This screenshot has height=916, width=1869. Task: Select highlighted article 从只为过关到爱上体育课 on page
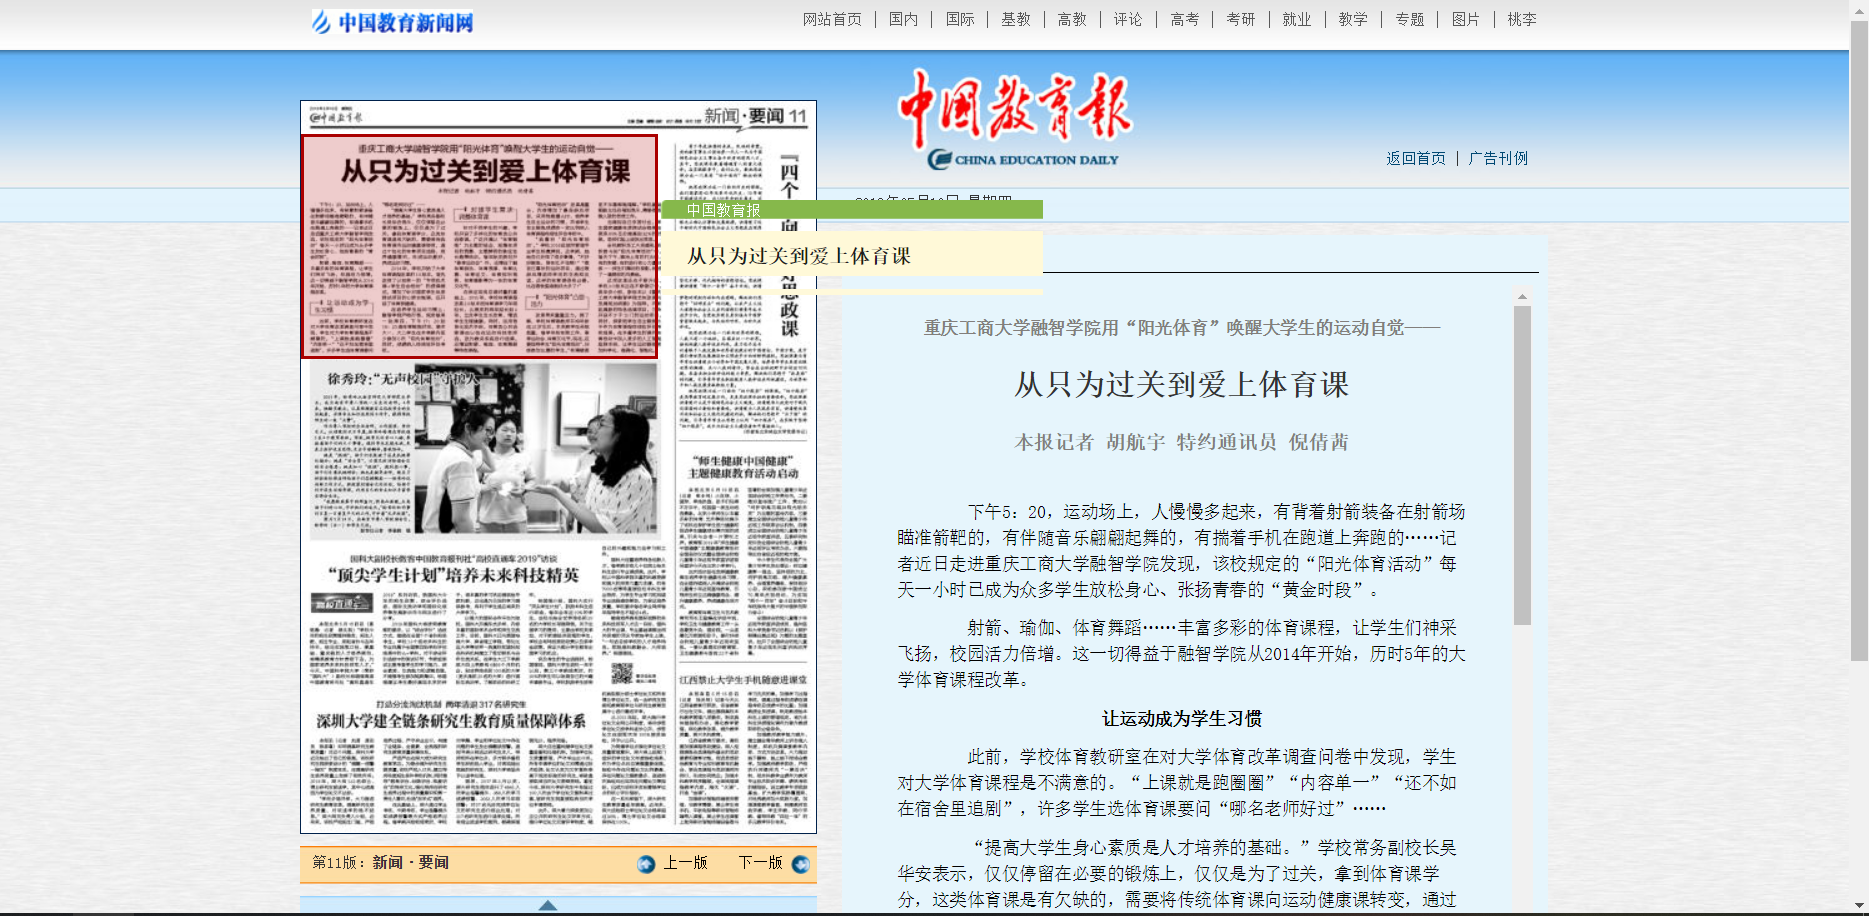(479, 246)
